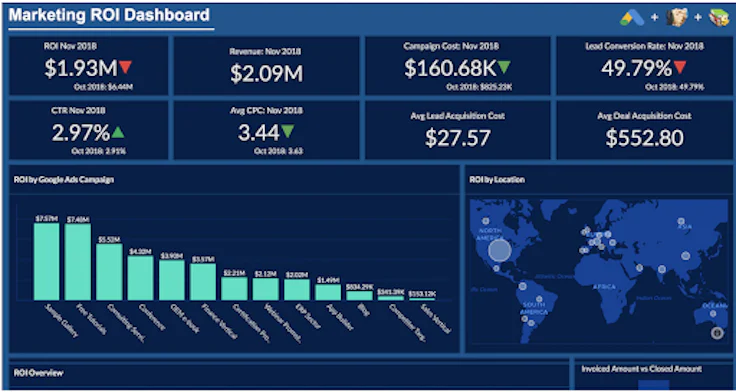Image resolution: width=736 pixels, height=392 pixels.
Task: Click red down arrow beside $1.93M ROI
Action: click(x=125, y=68)
